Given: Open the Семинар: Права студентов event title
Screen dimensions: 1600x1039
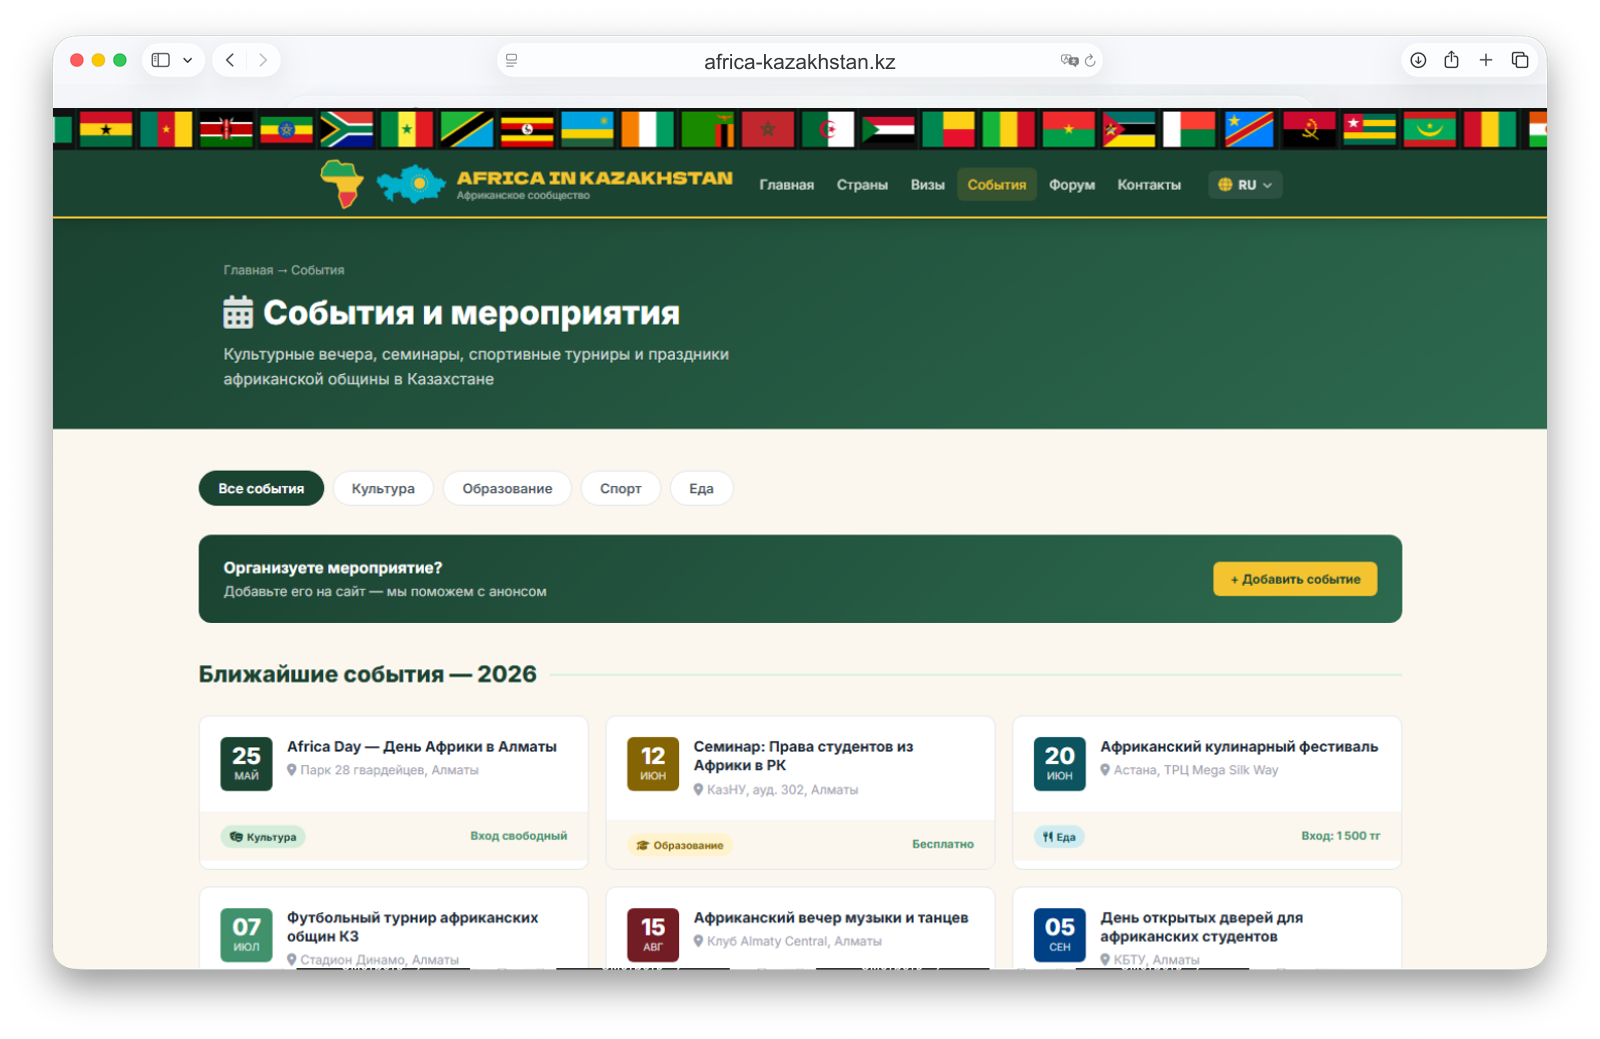Looking at the screenshot, I should [x=803, y=756].
